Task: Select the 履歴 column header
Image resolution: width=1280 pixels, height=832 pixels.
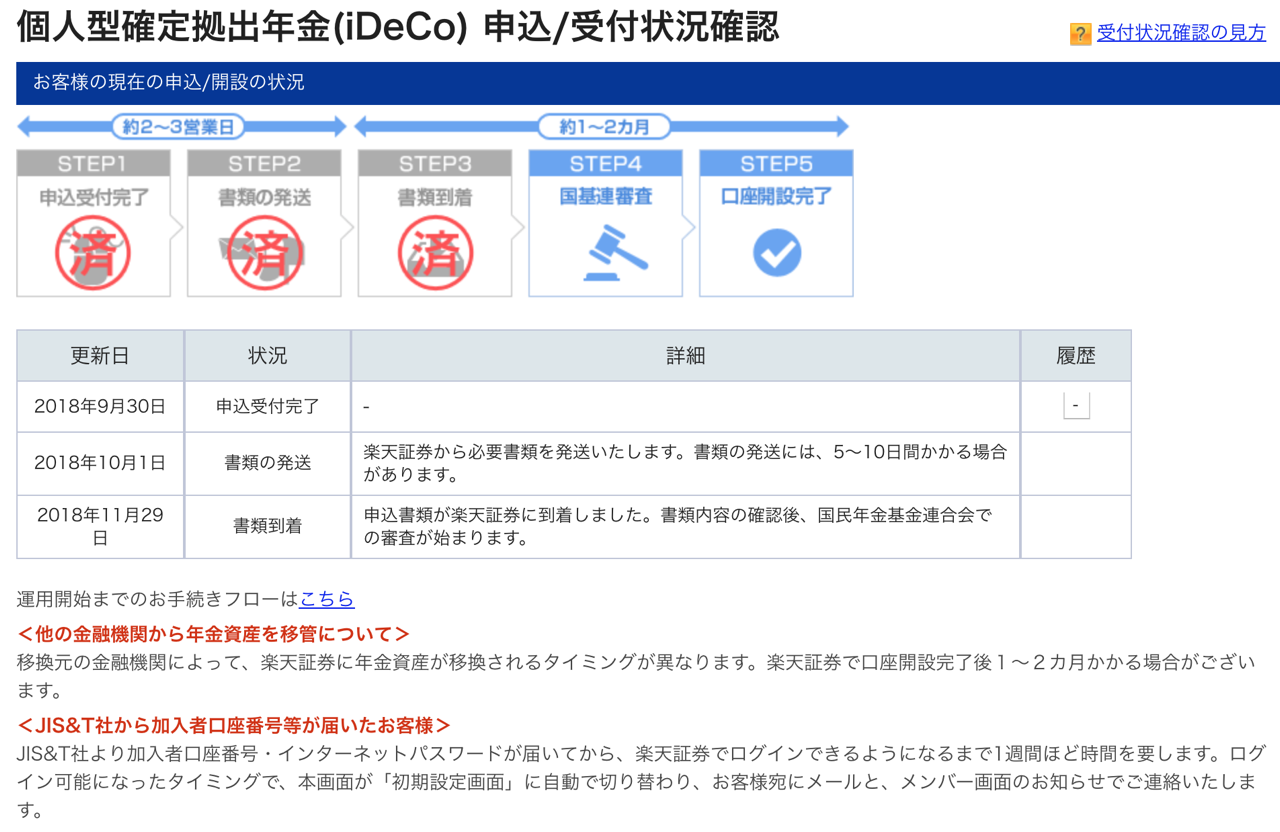Action: click(1076, 356)
